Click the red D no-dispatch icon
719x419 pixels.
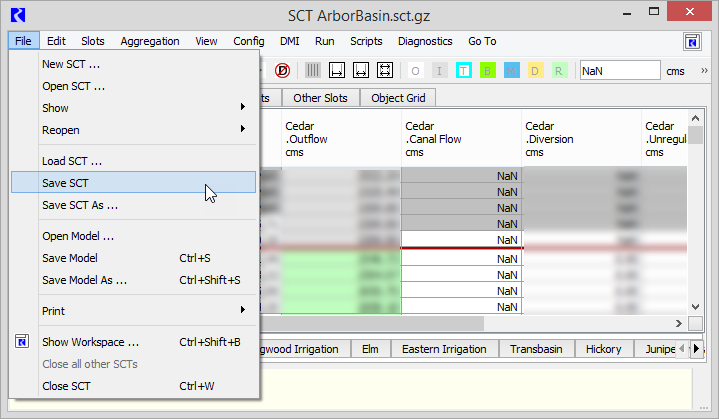pos(283,71)
